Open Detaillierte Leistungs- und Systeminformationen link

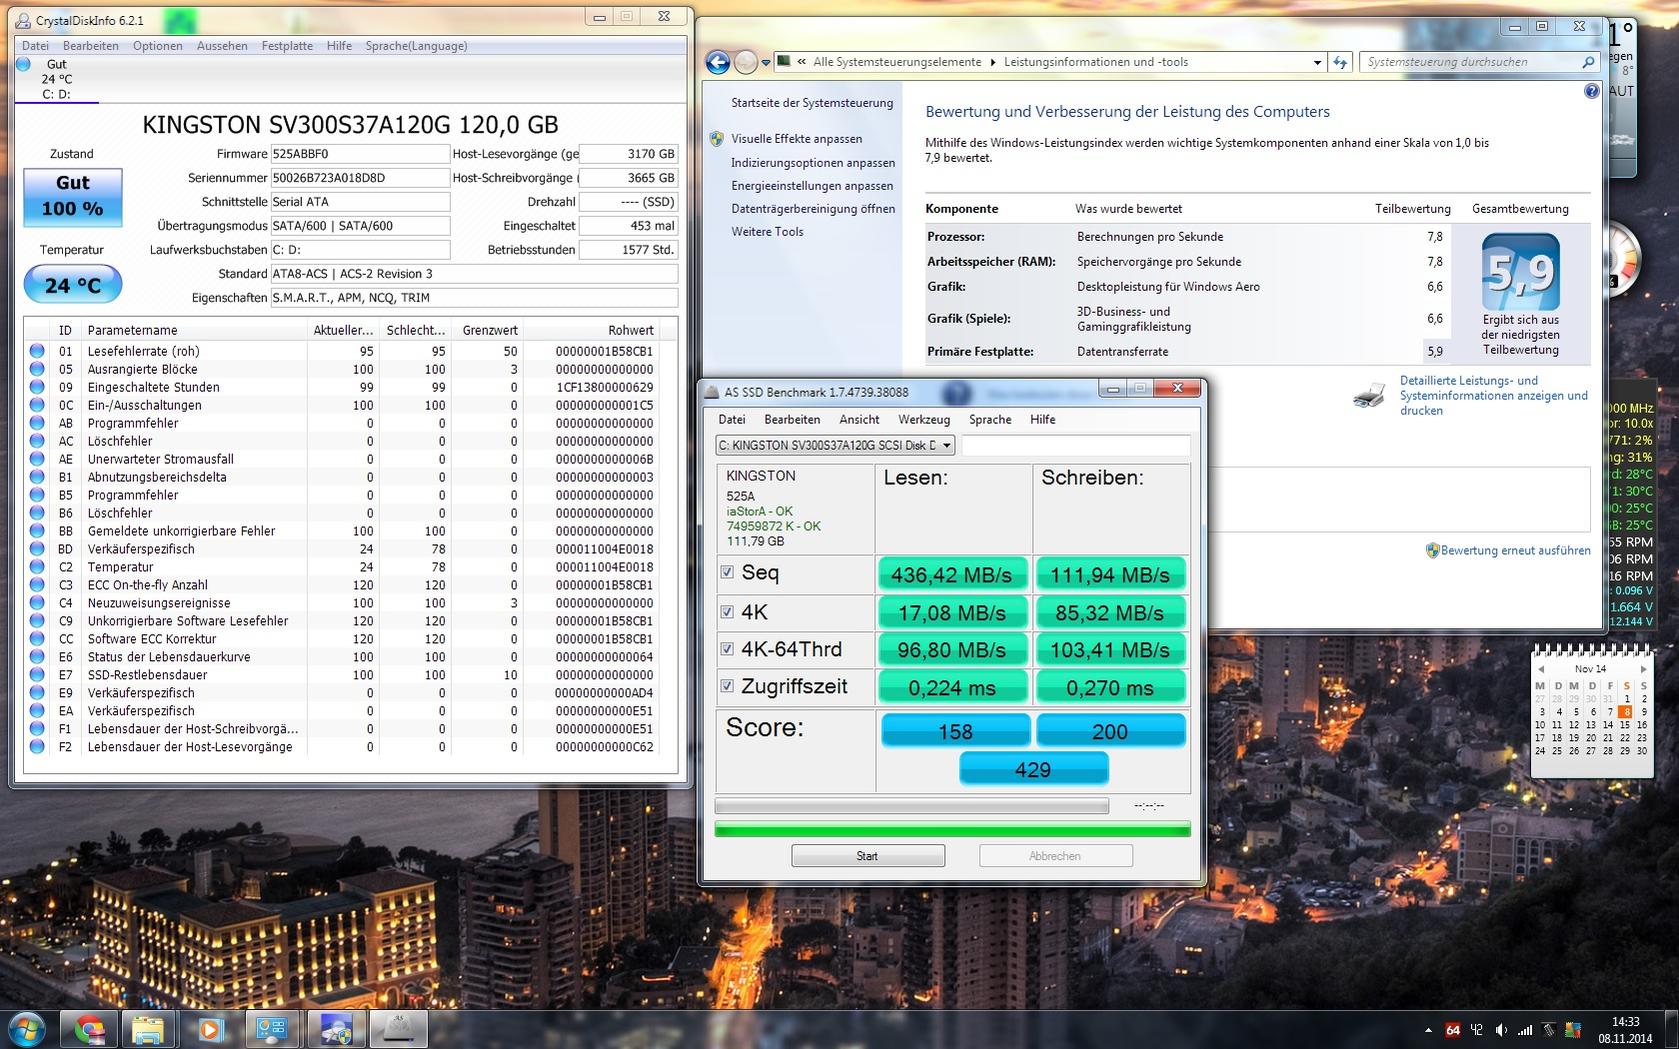[x=1494, y=395]
